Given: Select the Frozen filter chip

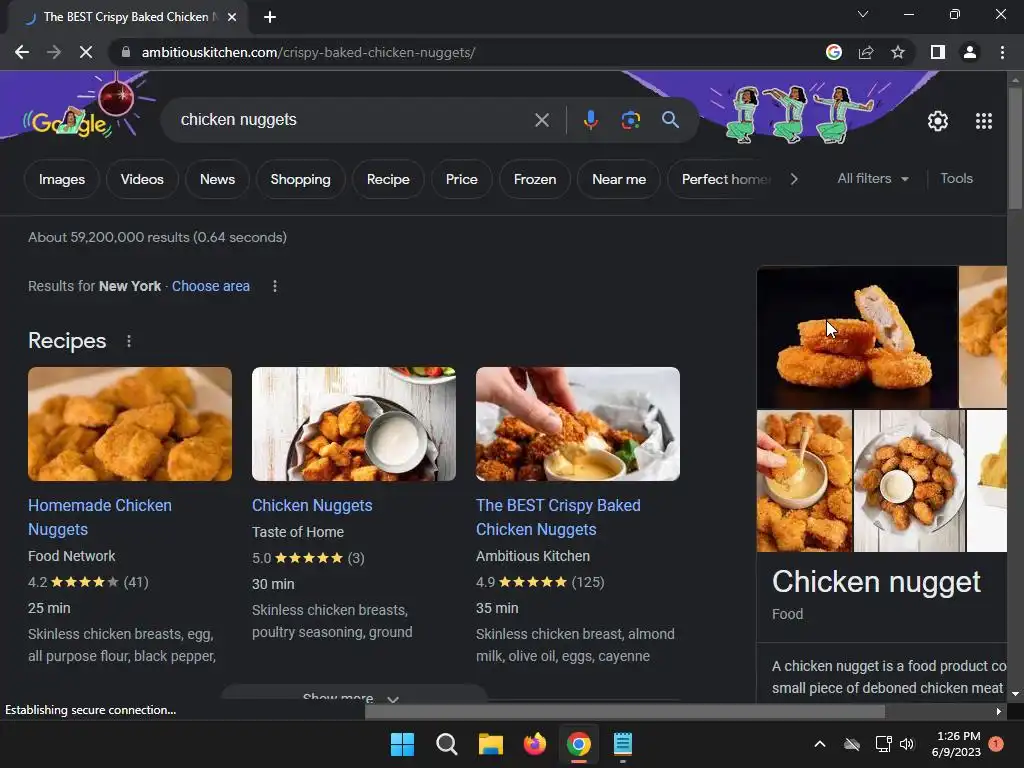Looking at the screenshot, I should point(535,179).
